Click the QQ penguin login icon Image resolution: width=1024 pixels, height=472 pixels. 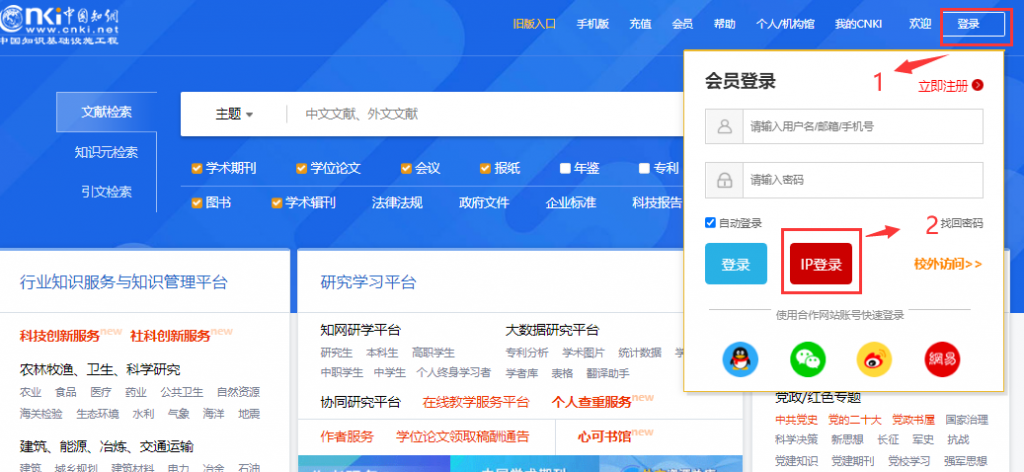tap(740, 359)
